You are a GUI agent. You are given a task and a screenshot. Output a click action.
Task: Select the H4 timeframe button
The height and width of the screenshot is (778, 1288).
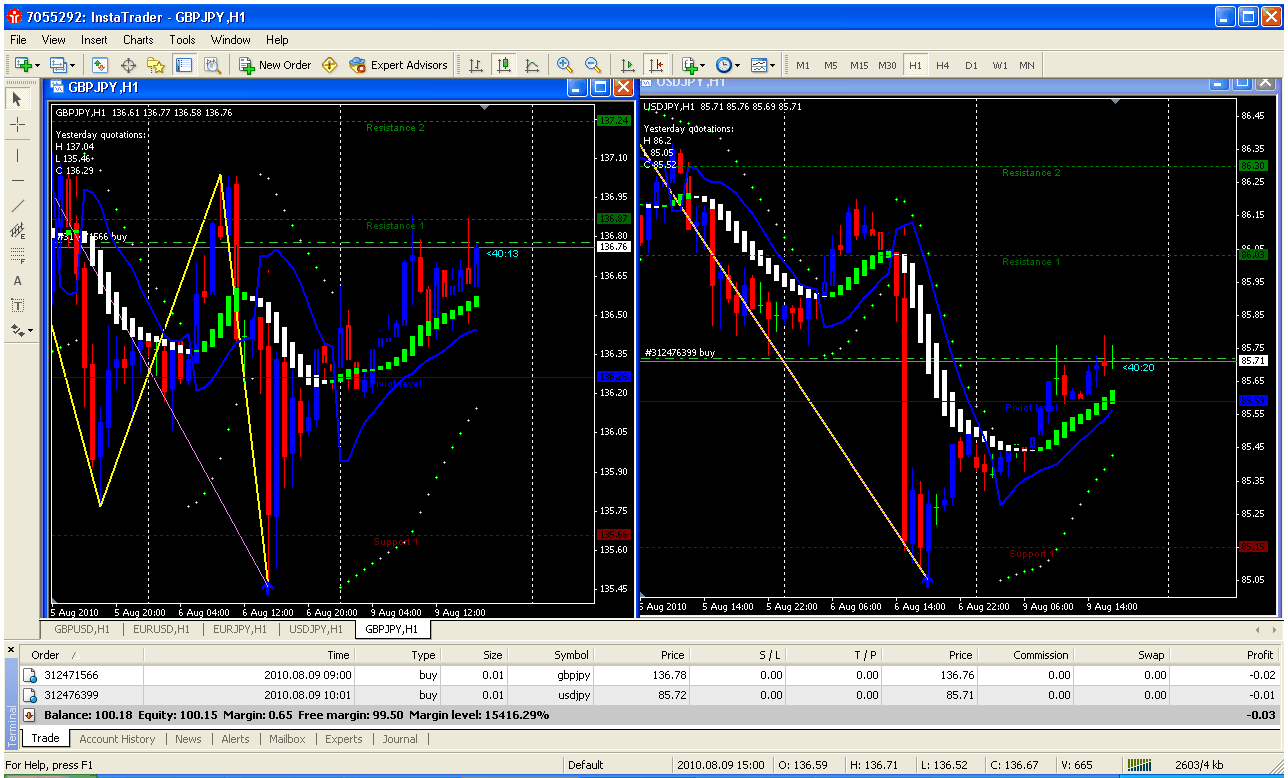pos(942,65)
